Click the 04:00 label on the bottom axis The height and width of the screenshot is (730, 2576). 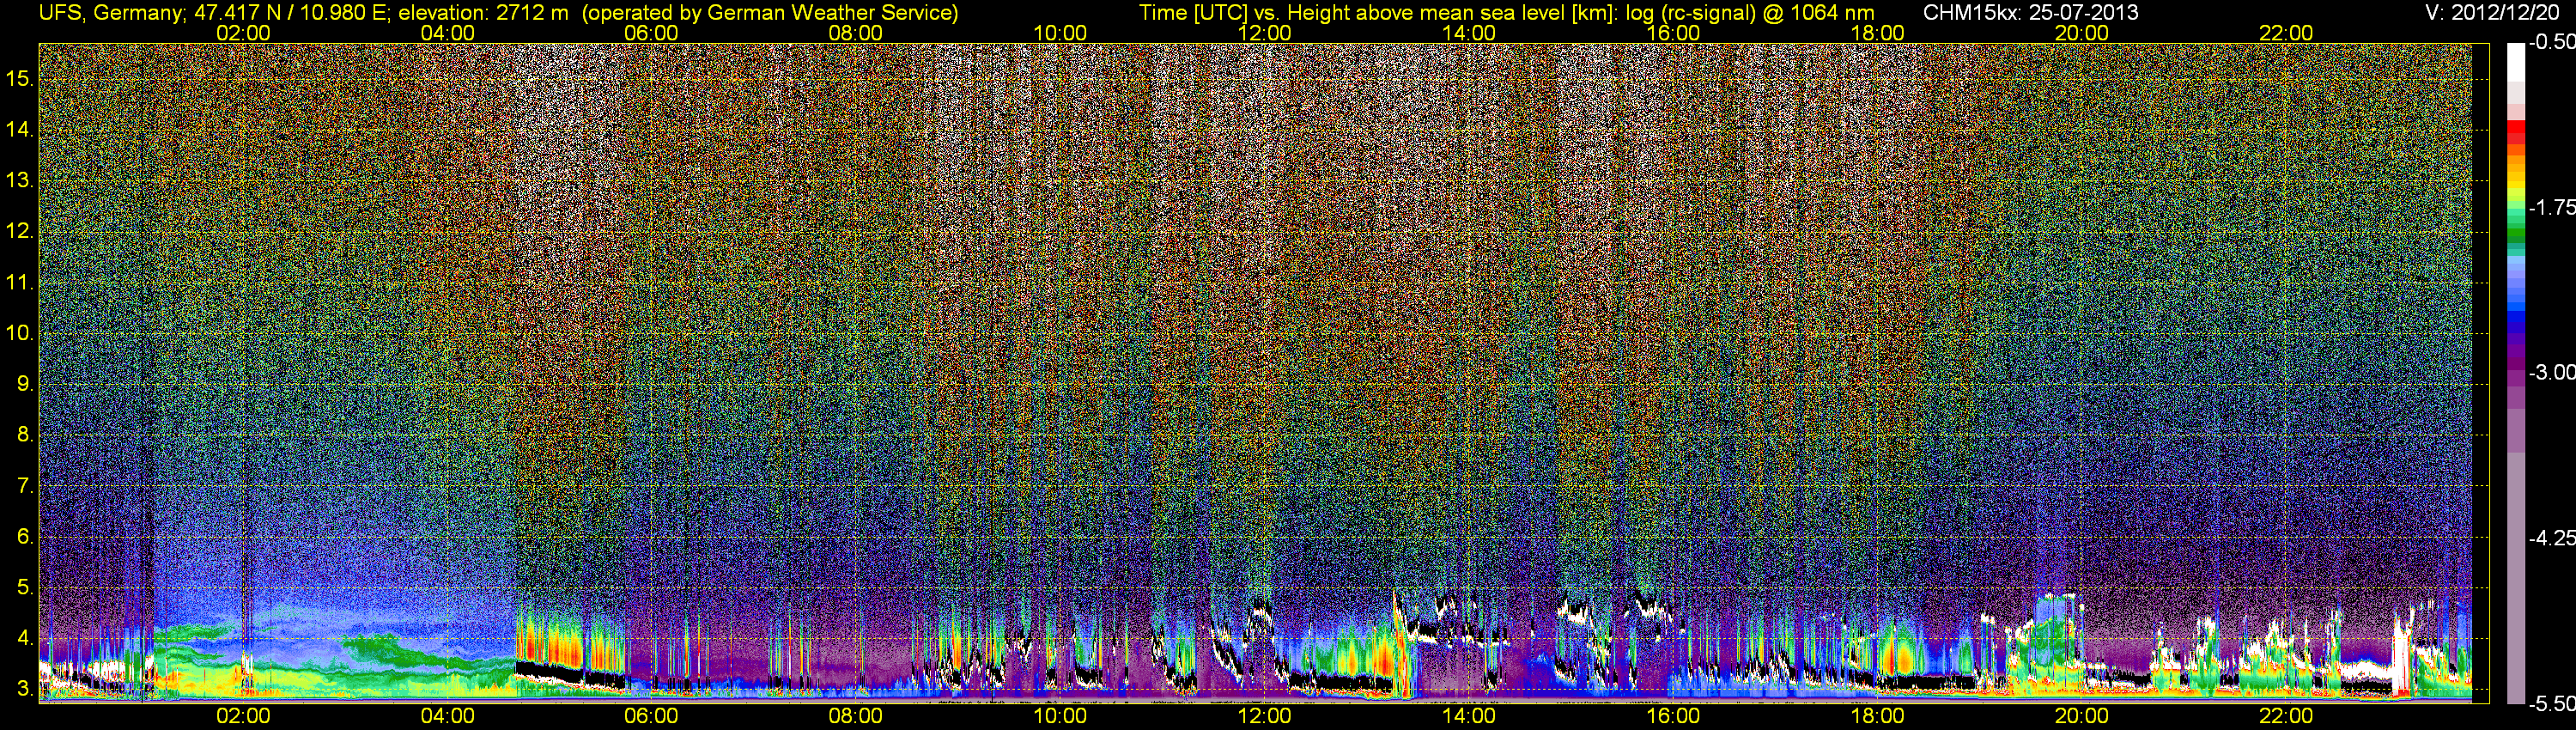point(447,716)
